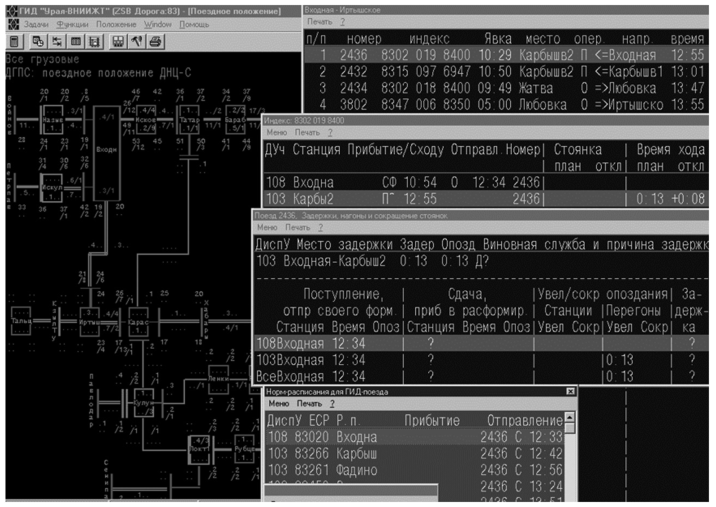Open the Помощь menu

point(194,23)
